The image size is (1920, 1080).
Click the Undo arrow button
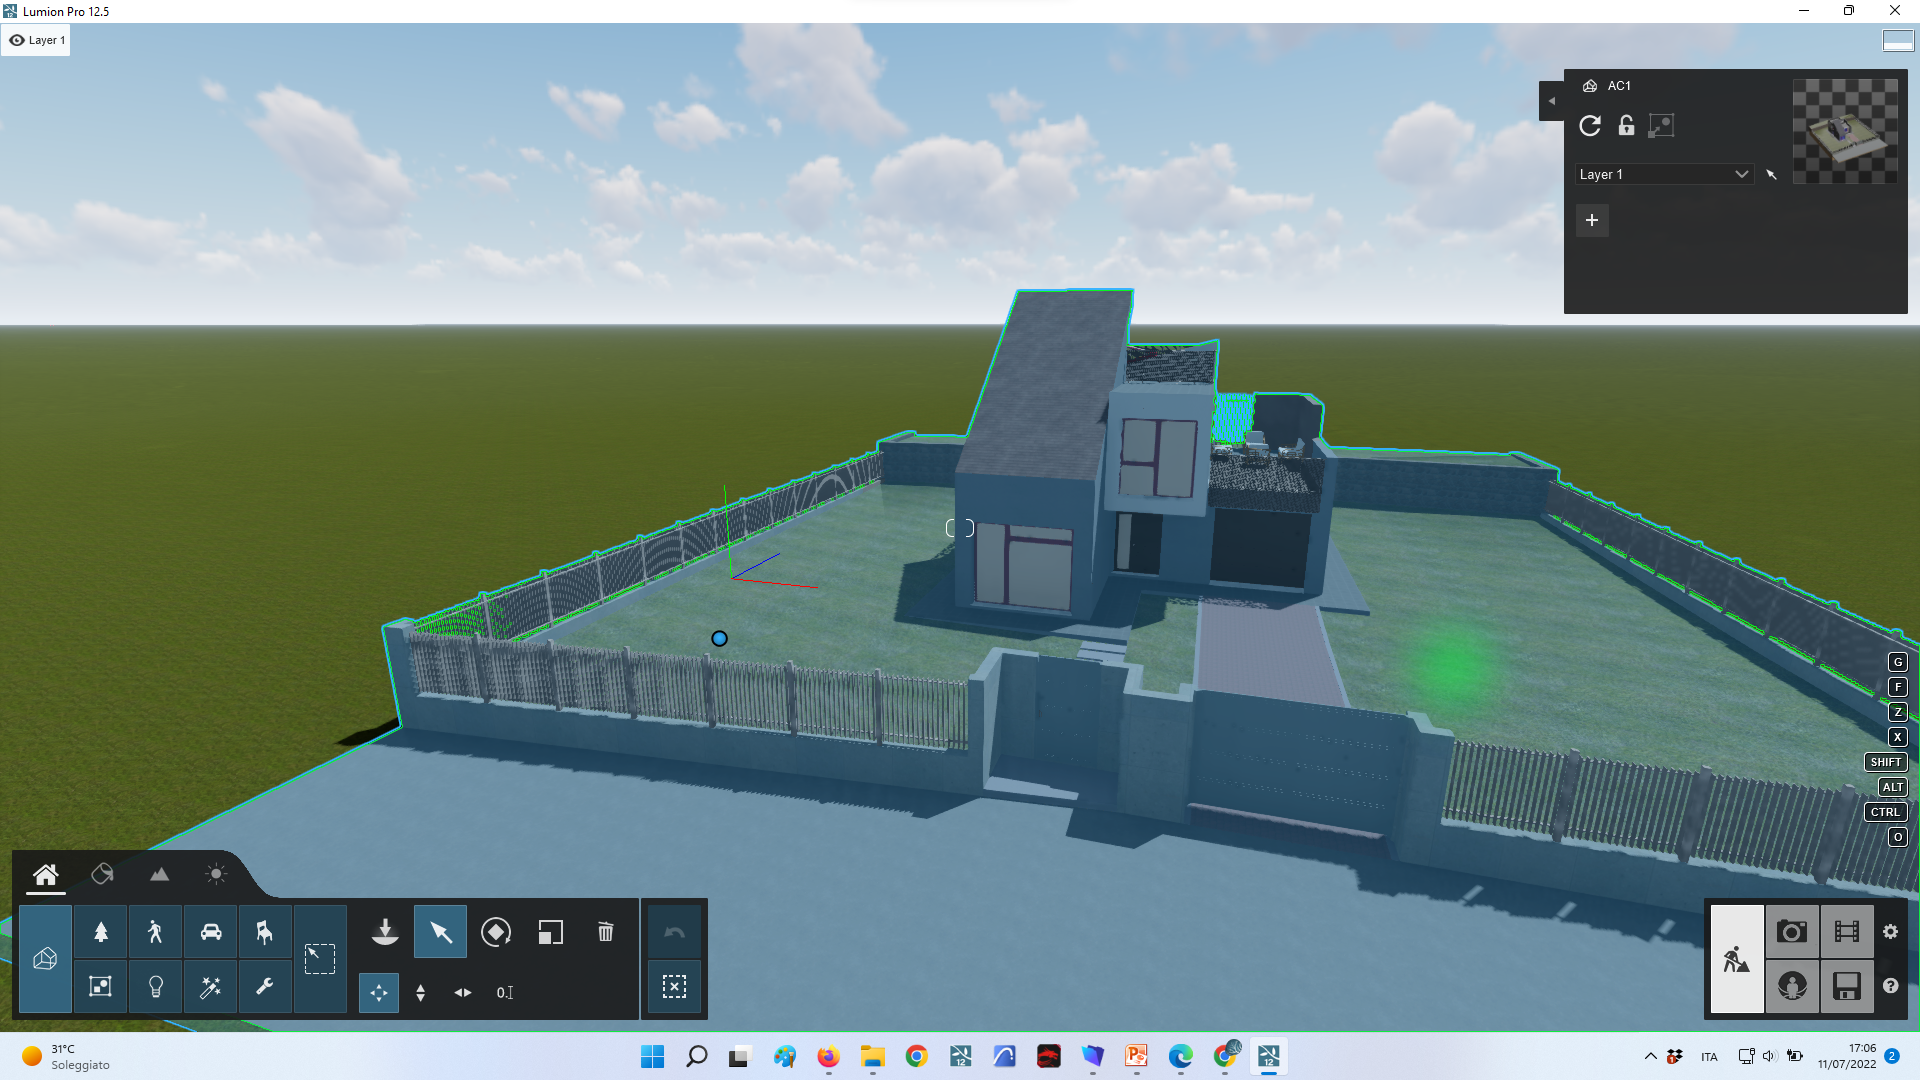(x=674, y=932)
